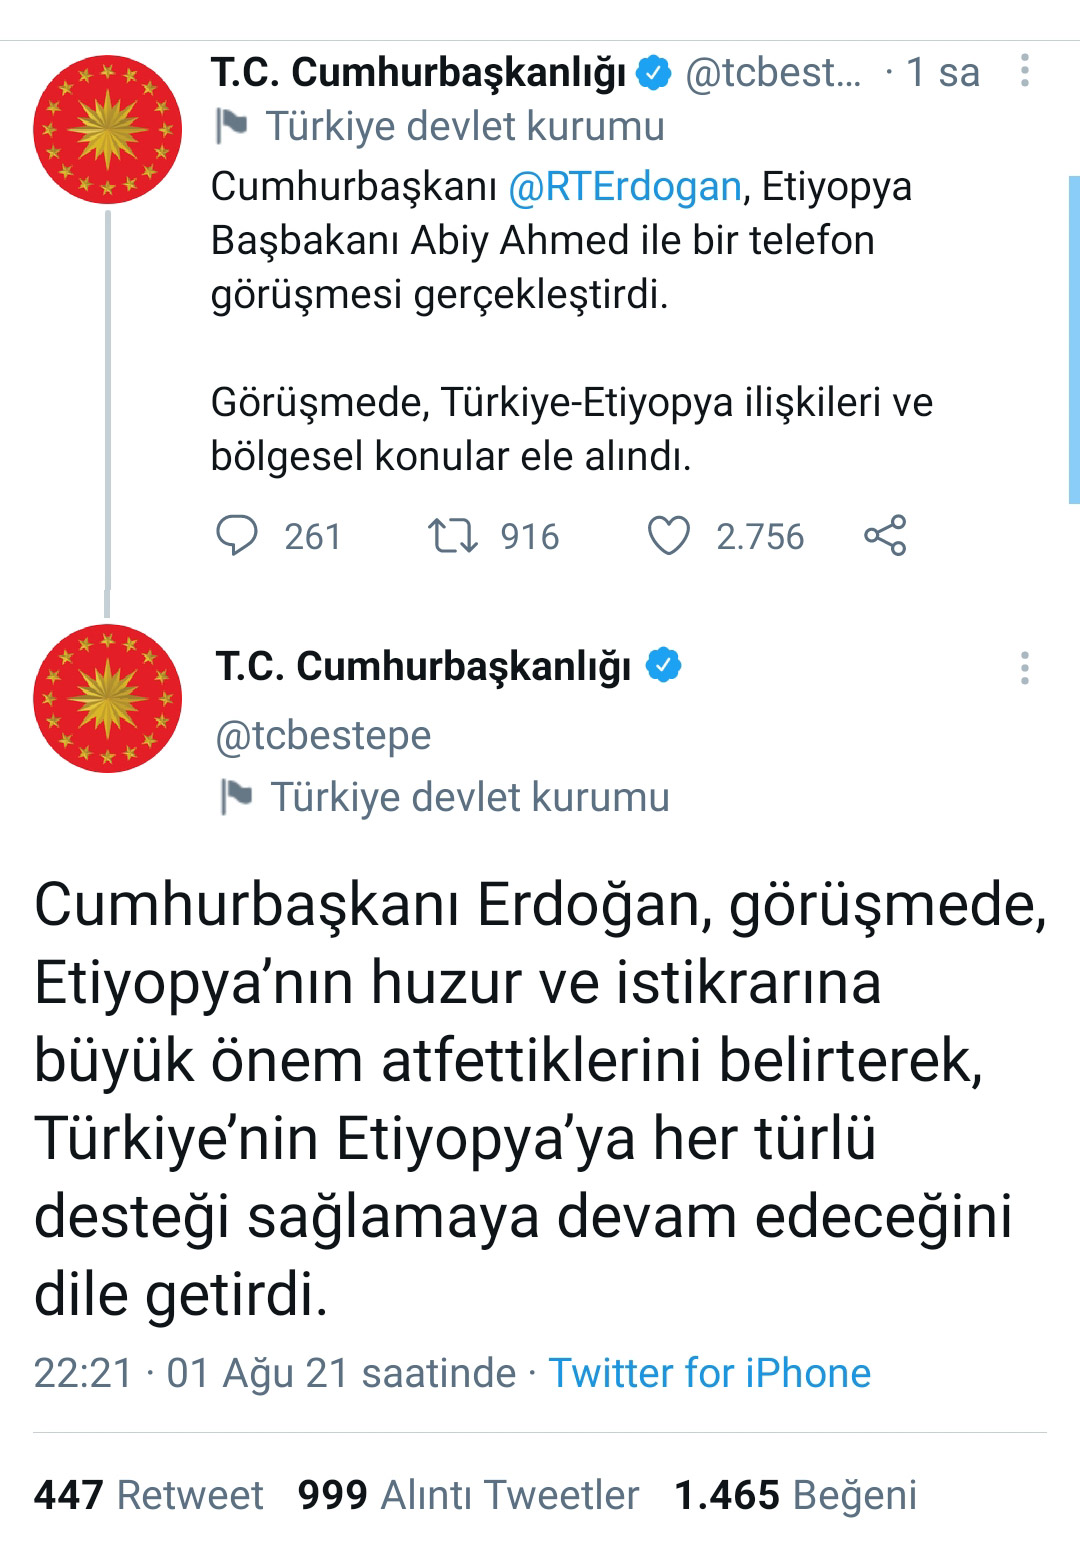View the 999 Alıntı Tweetler list
This screenshot has height=1546, width=1080.
468,1495
